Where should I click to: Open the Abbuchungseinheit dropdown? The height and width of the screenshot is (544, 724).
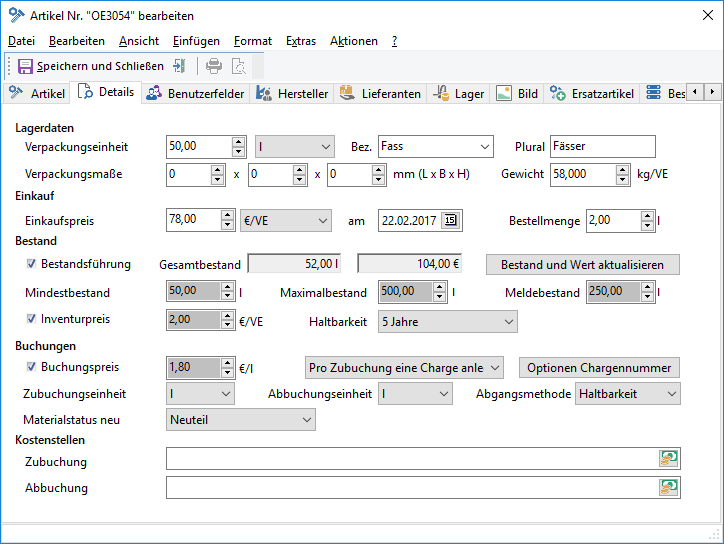pyautogui.click(x=415, y=394)
